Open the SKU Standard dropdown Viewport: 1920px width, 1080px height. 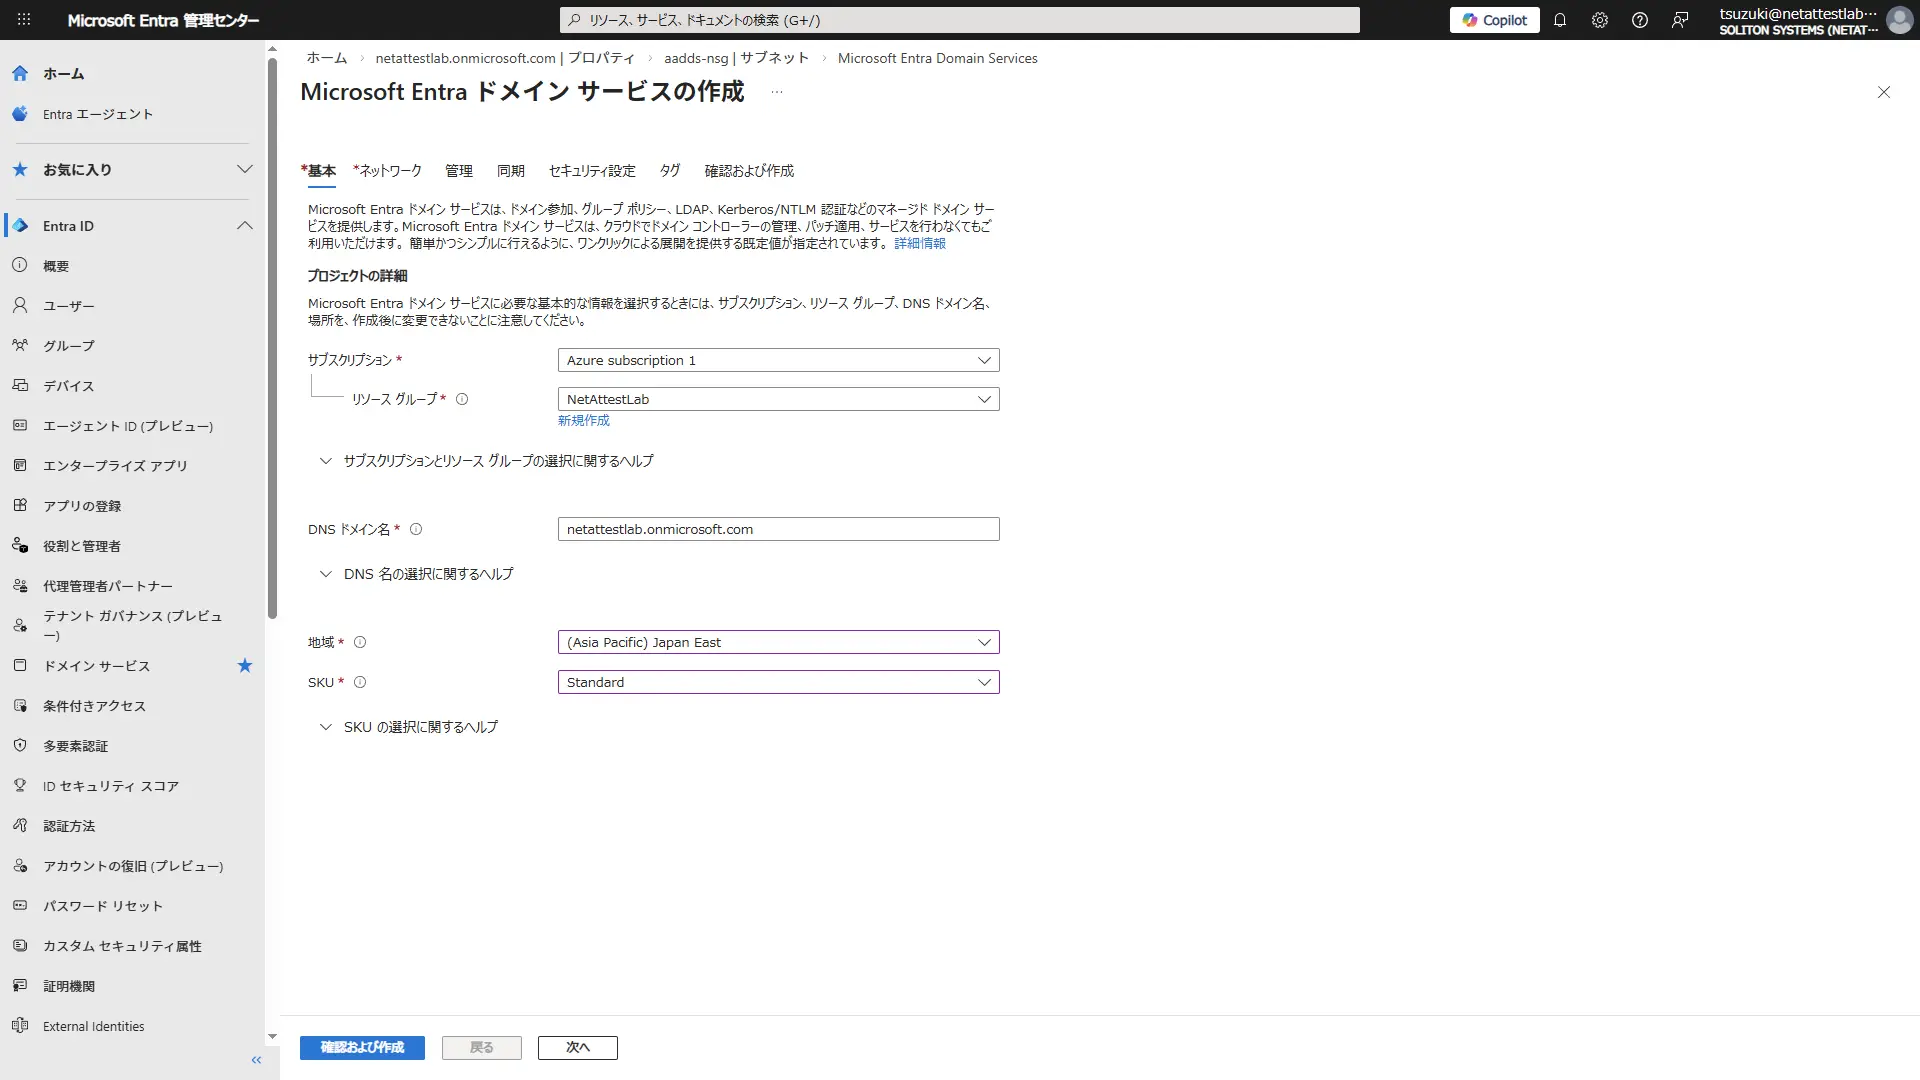[778, 682]
